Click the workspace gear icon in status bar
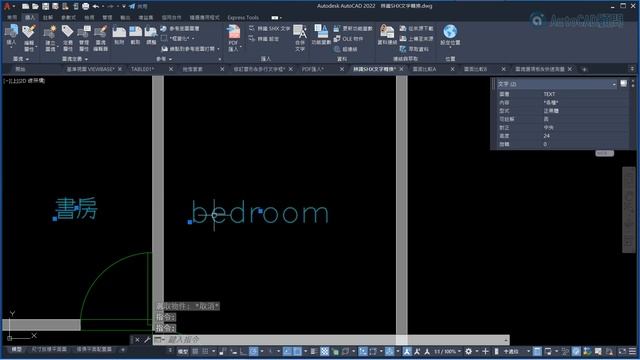Viewport: 640px width, 360px height. click(469, 351)
